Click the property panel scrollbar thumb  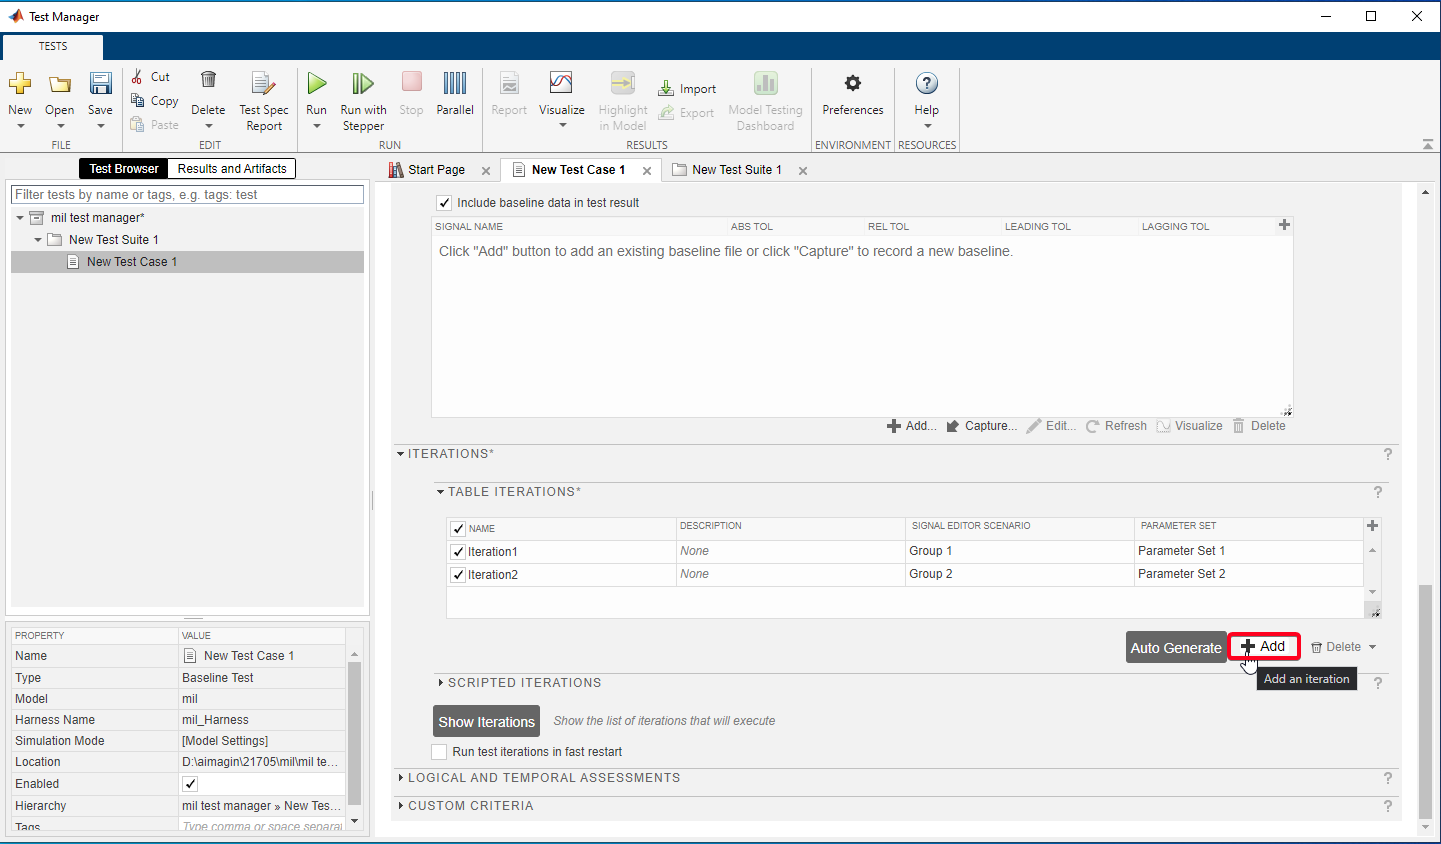point(354,733)
